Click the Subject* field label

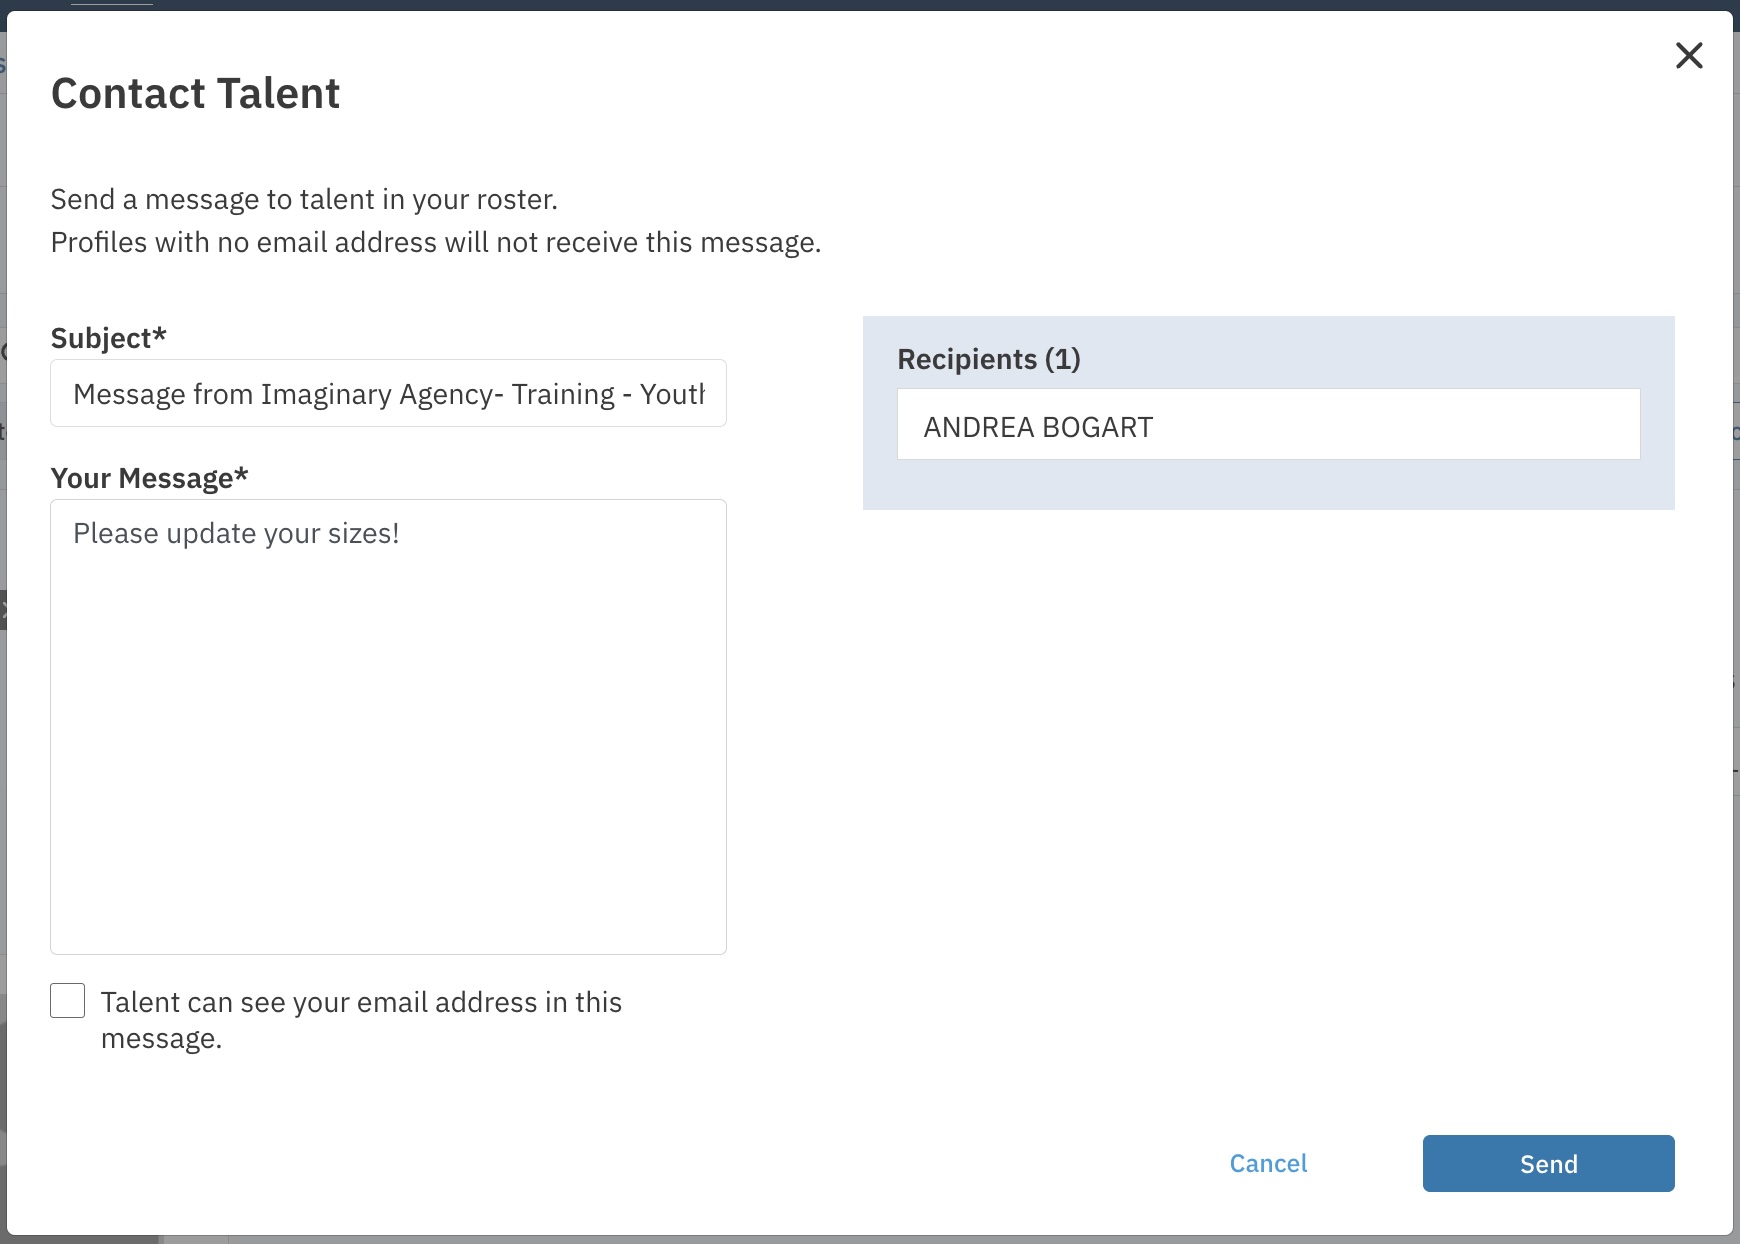[x=108, y=338]
